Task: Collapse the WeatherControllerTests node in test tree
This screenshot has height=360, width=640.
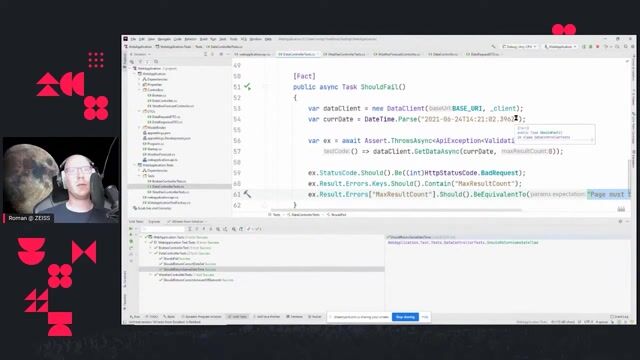Action: pos(151,275)
